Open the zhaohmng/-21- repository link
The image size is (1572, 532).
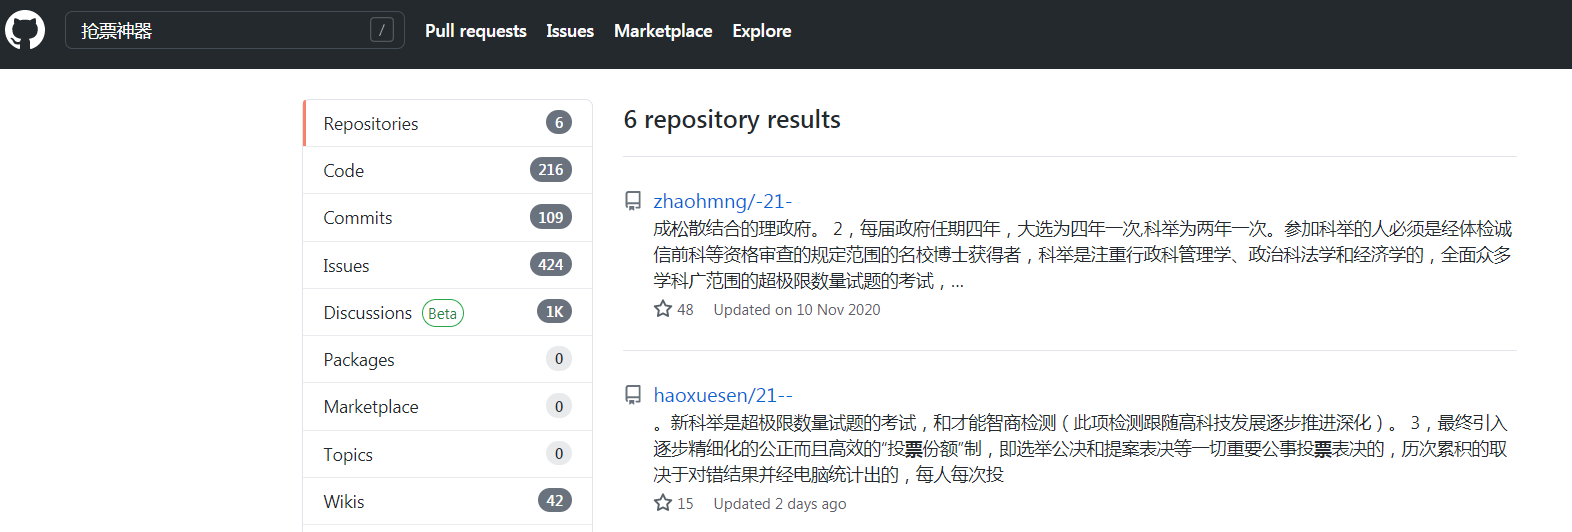723,201
